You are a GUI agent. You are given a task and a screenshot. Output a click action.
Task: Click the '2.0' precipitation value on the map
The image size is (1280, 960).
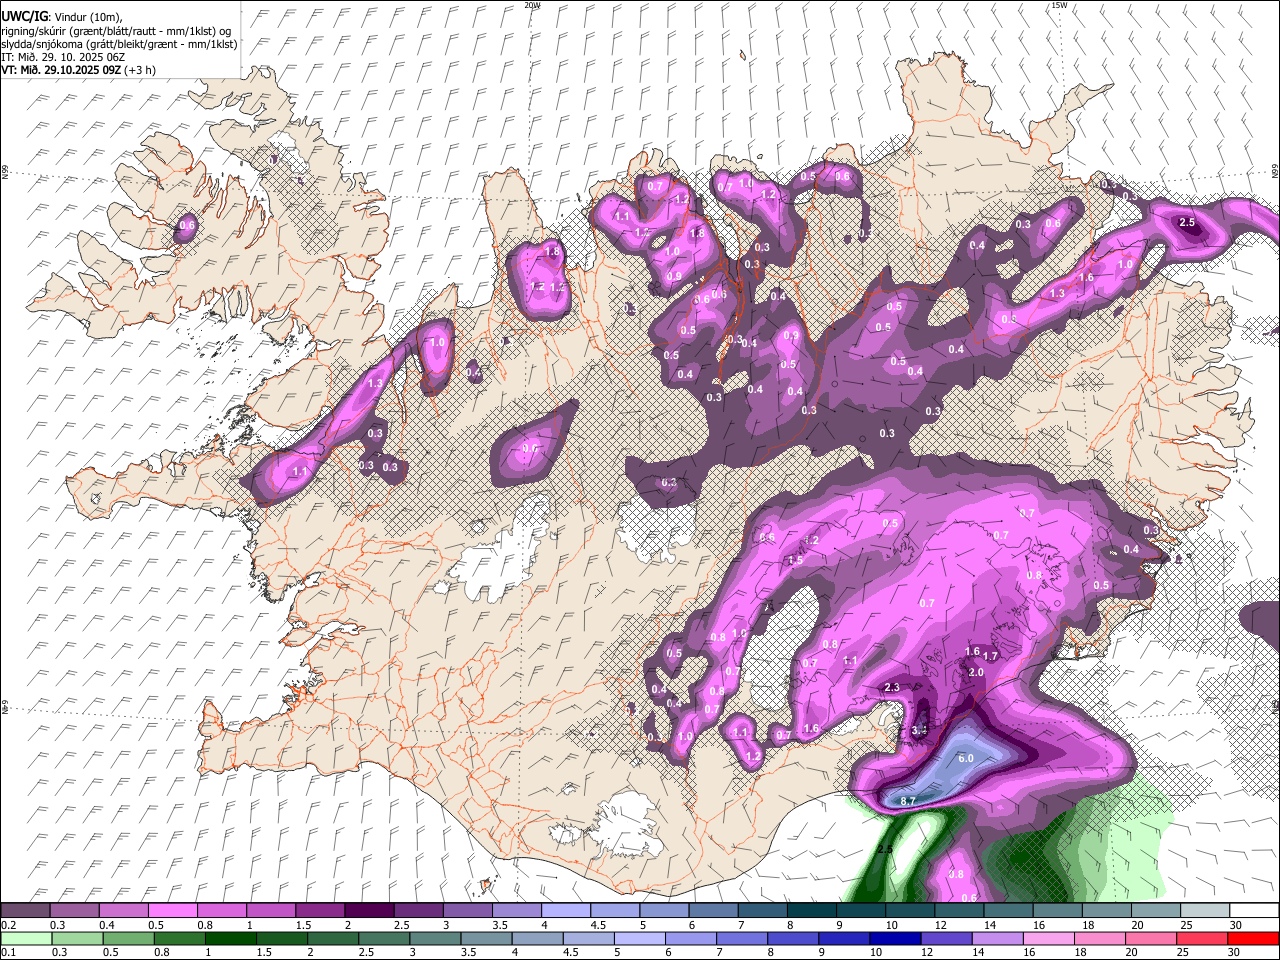point(977,673)
